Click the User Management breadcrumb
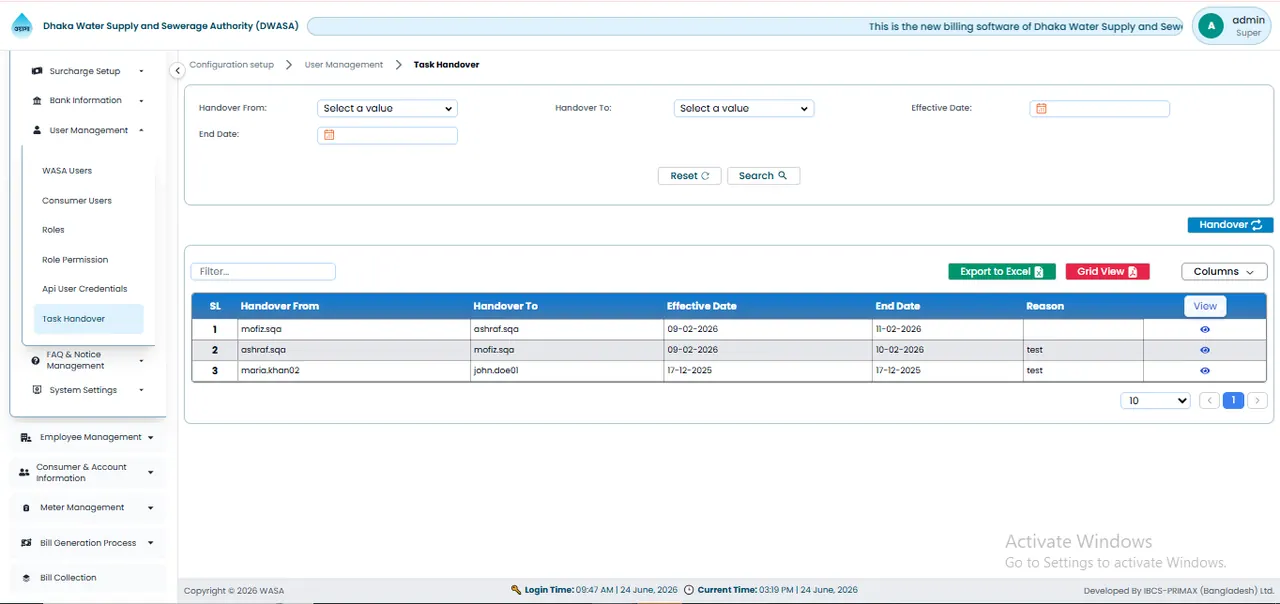The width and height of the screenshot is (1280, 604). click(x=344, y=65)
